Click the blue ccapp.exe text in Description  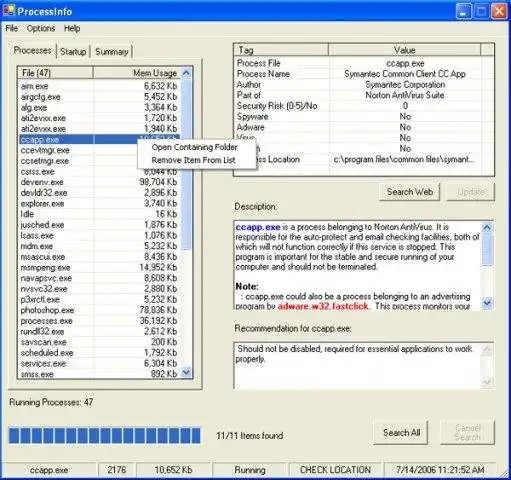point(258,227)
